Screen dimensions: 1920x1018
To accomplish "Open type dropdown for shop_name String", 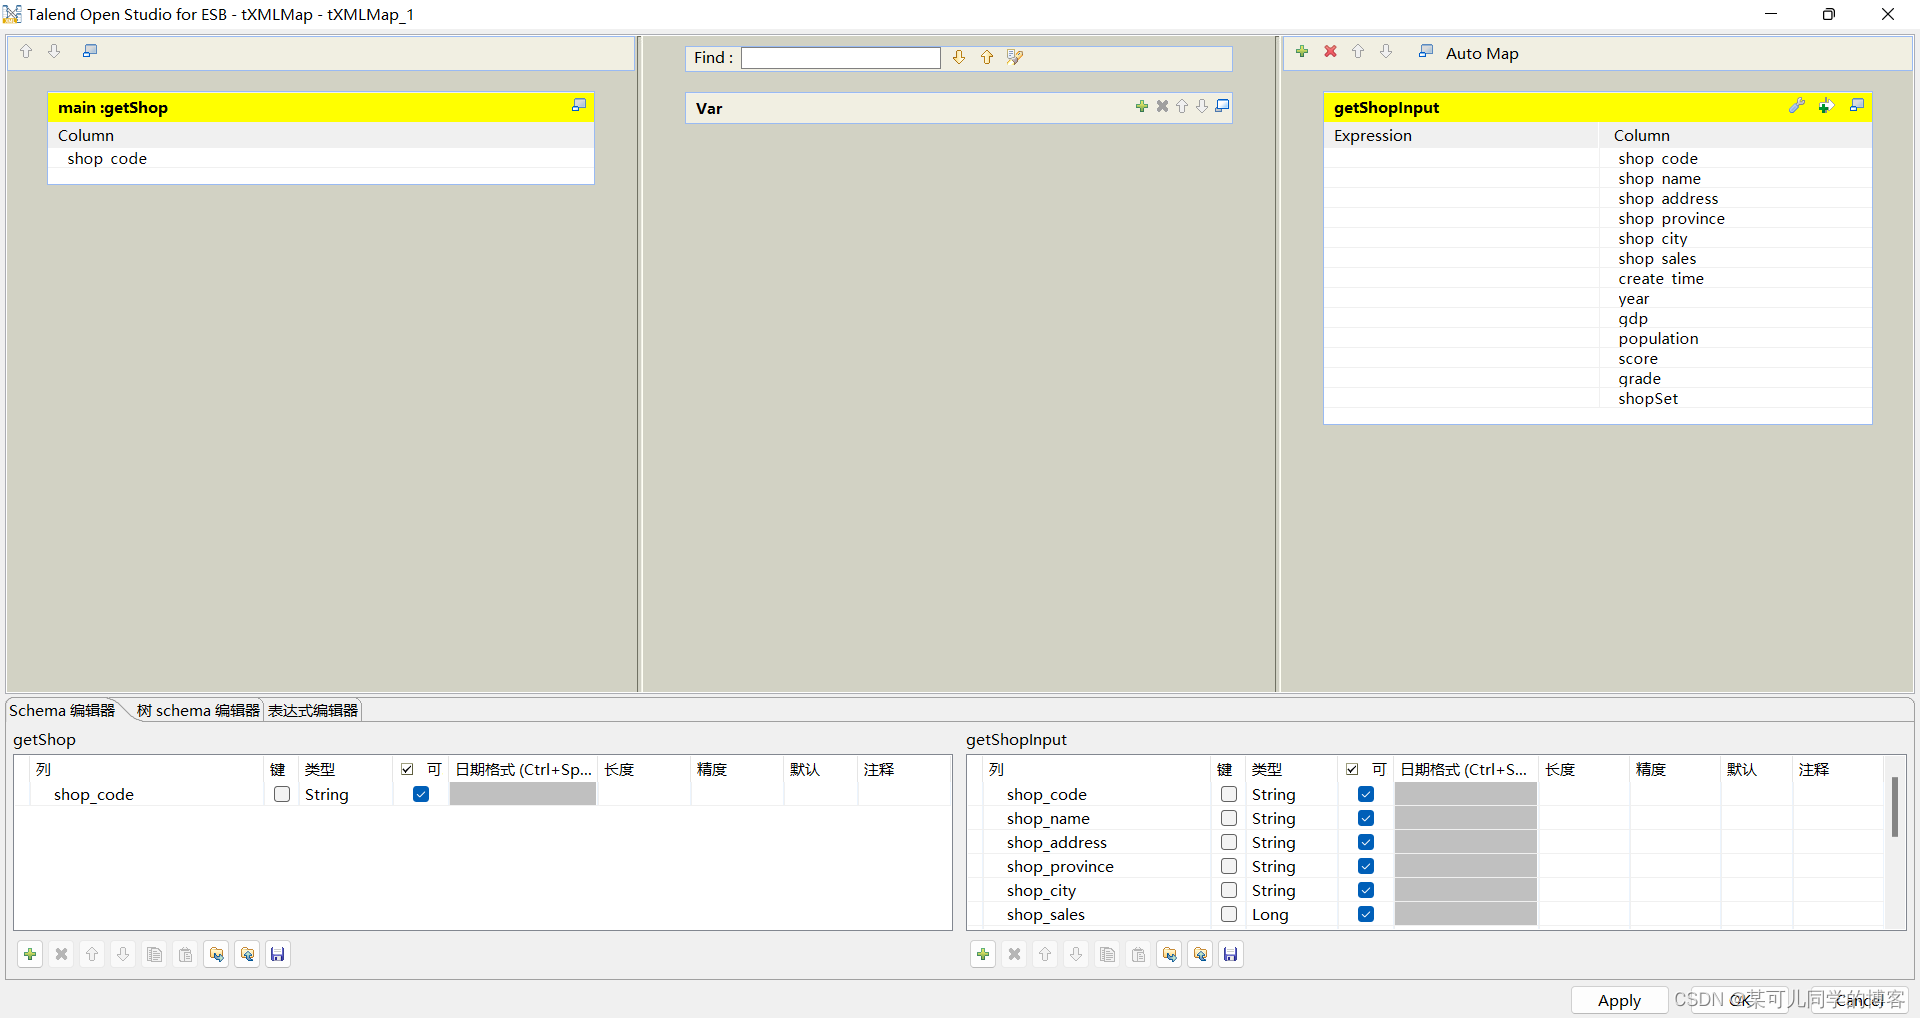I will pyautogui.click(x=1290, y=818).
